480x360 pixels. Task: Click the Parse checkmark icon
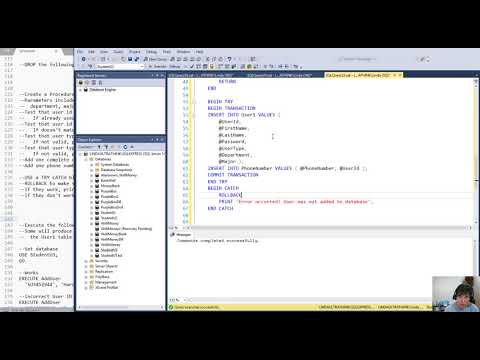point(192,66)
